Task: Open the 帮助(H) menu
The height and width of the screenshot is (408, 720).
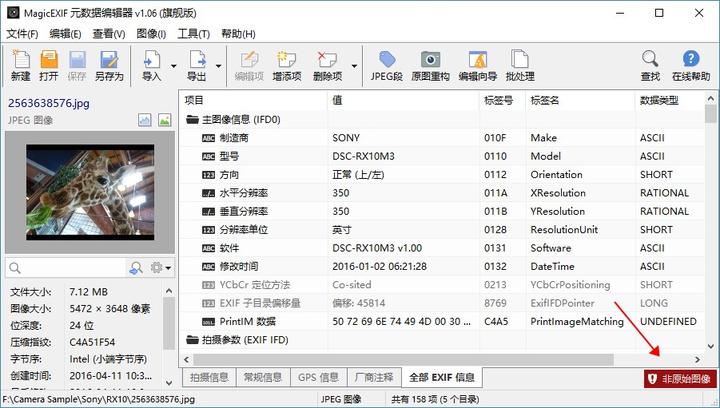Action: pyautogui.click(x=238, y=34)
